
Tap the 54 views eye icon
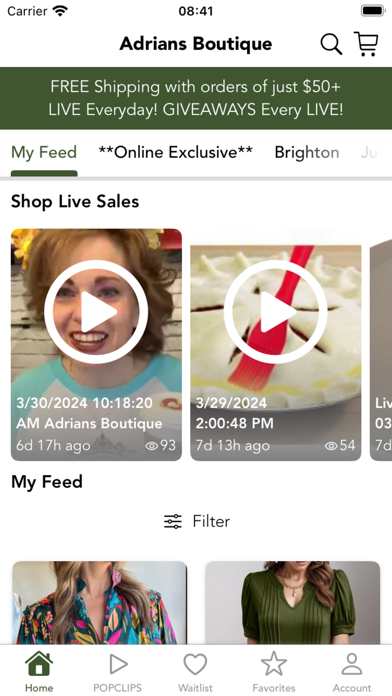(x=331, y=446)
